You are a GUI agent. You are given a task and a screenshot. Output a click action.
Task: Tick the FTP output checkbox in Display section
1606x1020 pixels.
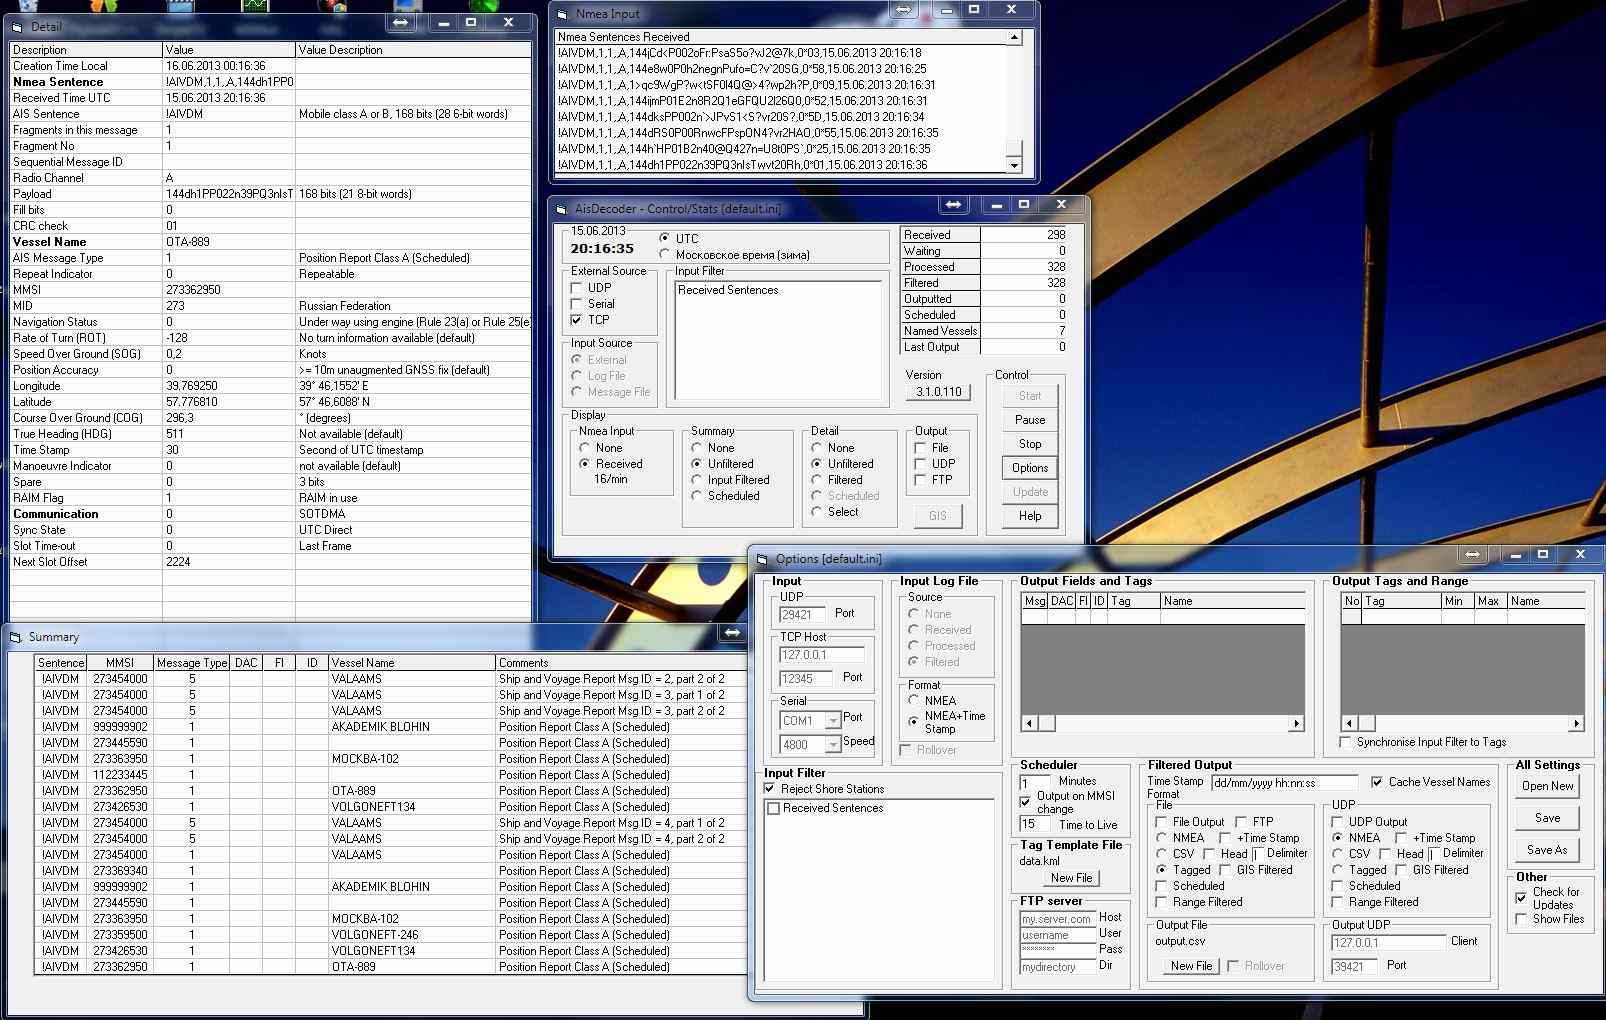[x=920, y=480]
